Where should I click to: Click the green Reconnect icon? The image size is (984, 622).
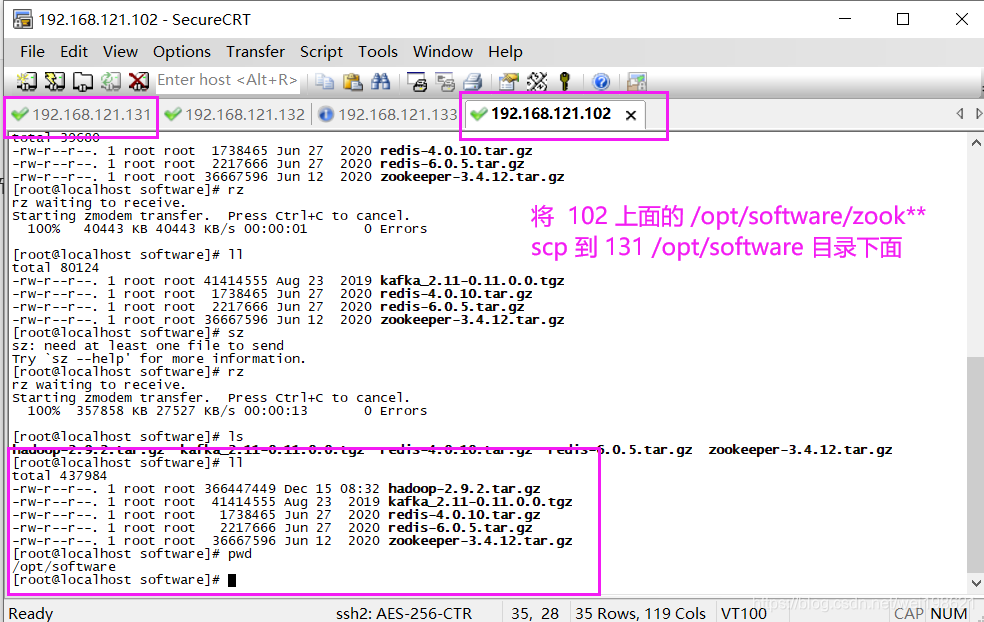(x=110, y=81)
